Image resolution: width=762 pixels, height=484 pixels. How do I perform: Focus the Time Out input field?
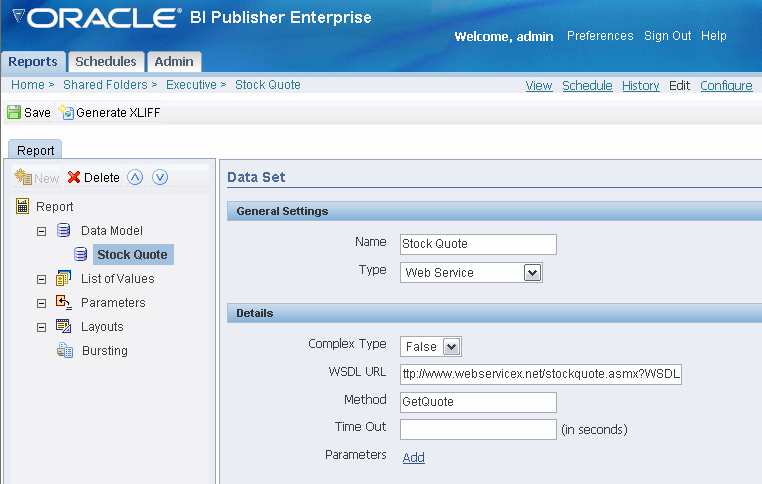[x=478, y=430]
